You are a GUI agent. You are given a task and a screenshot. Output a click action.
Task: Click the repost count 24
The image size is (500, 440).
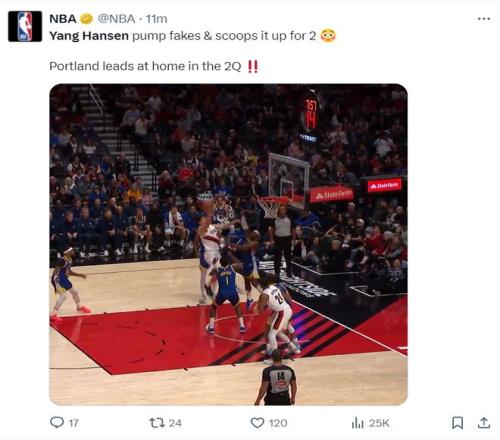coord(175,423)
